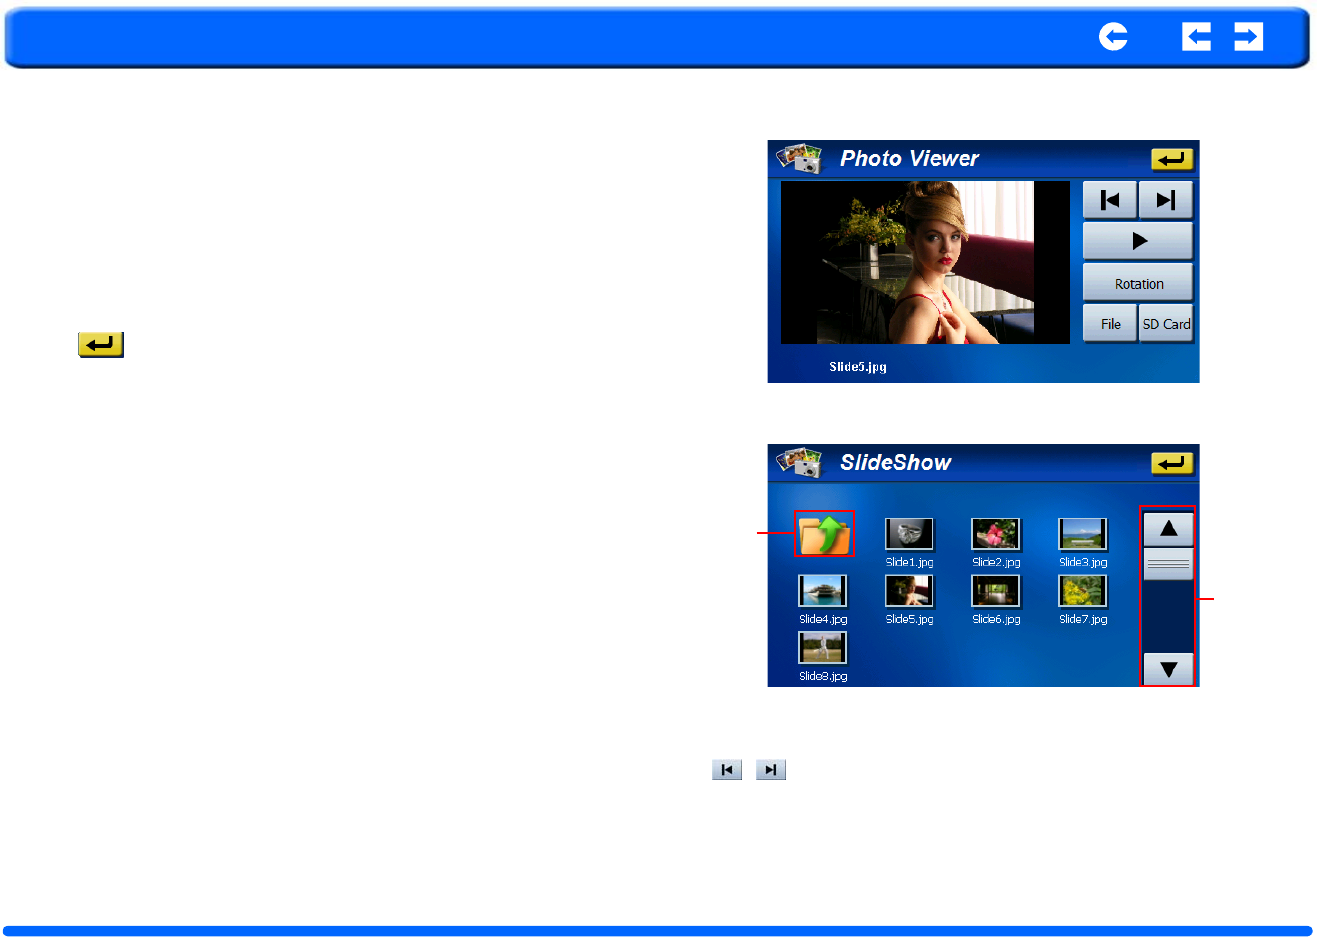Click the Photo Viewer title text
The image size is (1317, 937).
909,159
